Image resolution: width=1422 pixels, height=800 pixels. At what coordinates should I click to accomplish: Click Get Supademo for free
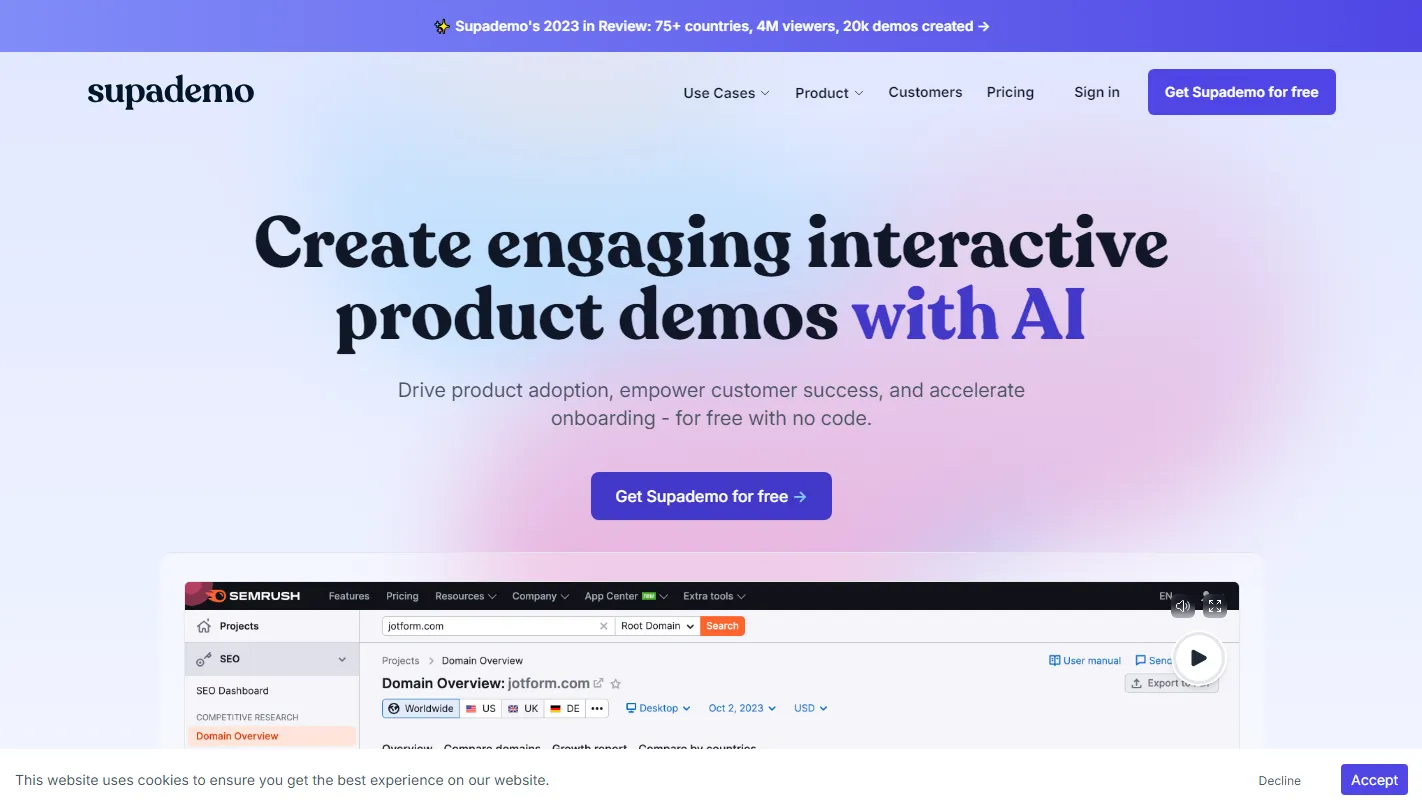pyautogui.click(x=711, y=496)
